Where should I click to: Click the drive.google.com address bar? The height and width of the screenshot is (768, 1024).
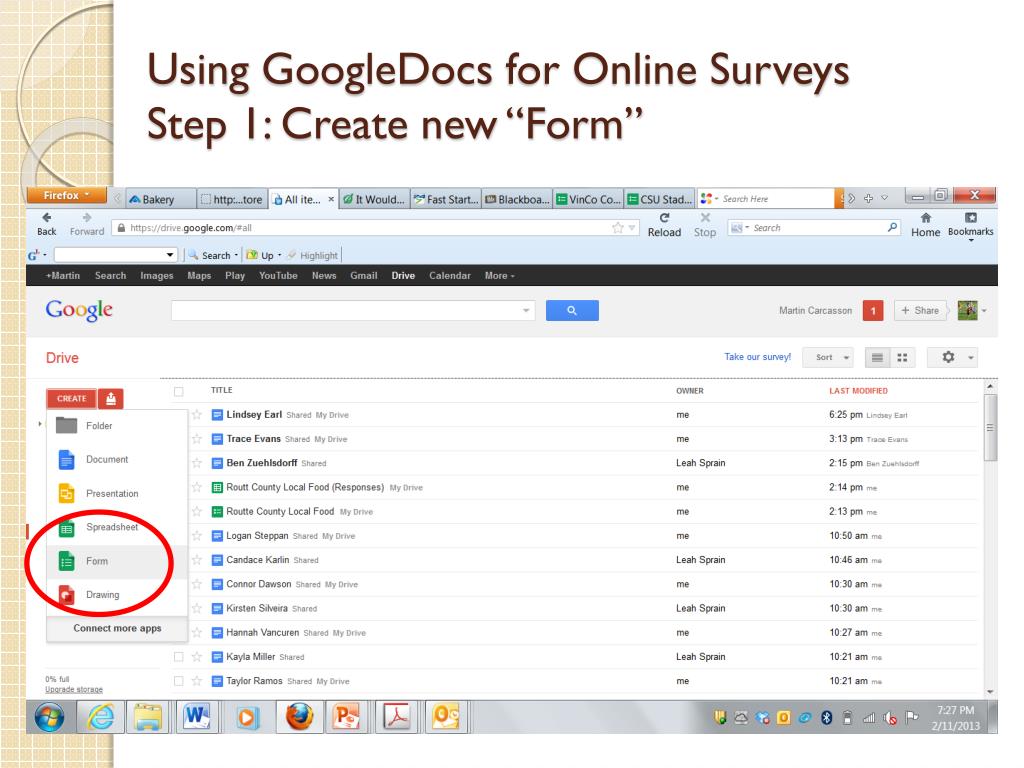pos(374,228)
